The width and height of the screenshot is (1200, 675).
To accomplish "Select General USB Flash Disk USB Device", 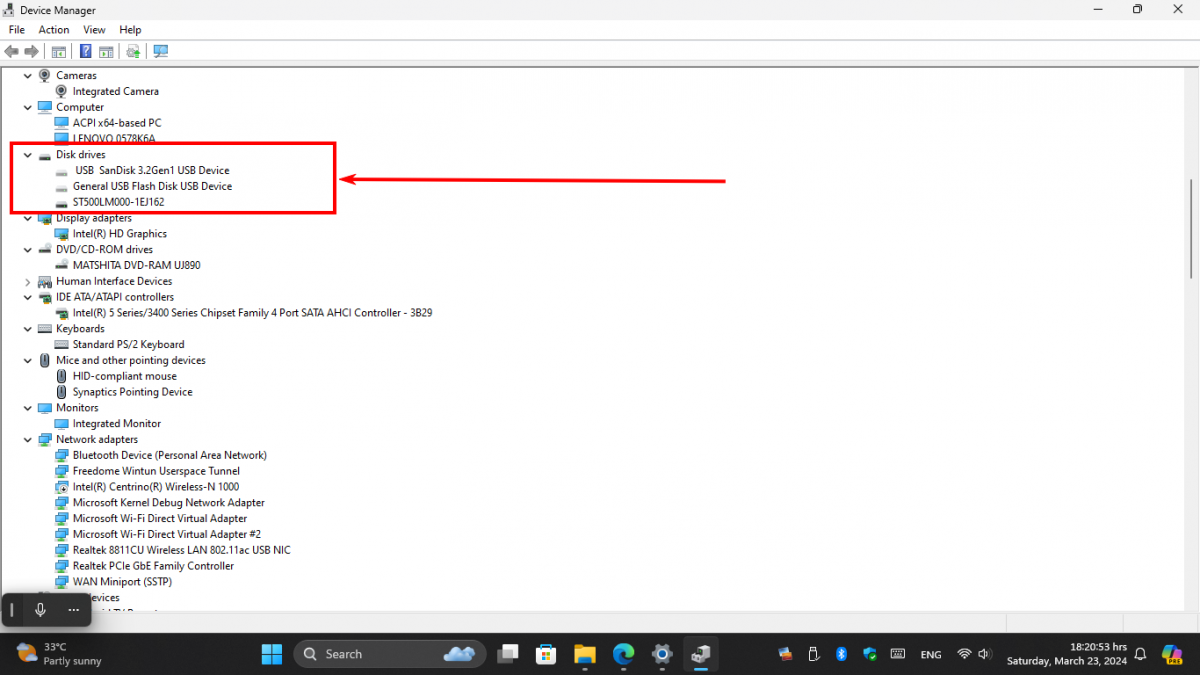I will click(x=152, y=186).
